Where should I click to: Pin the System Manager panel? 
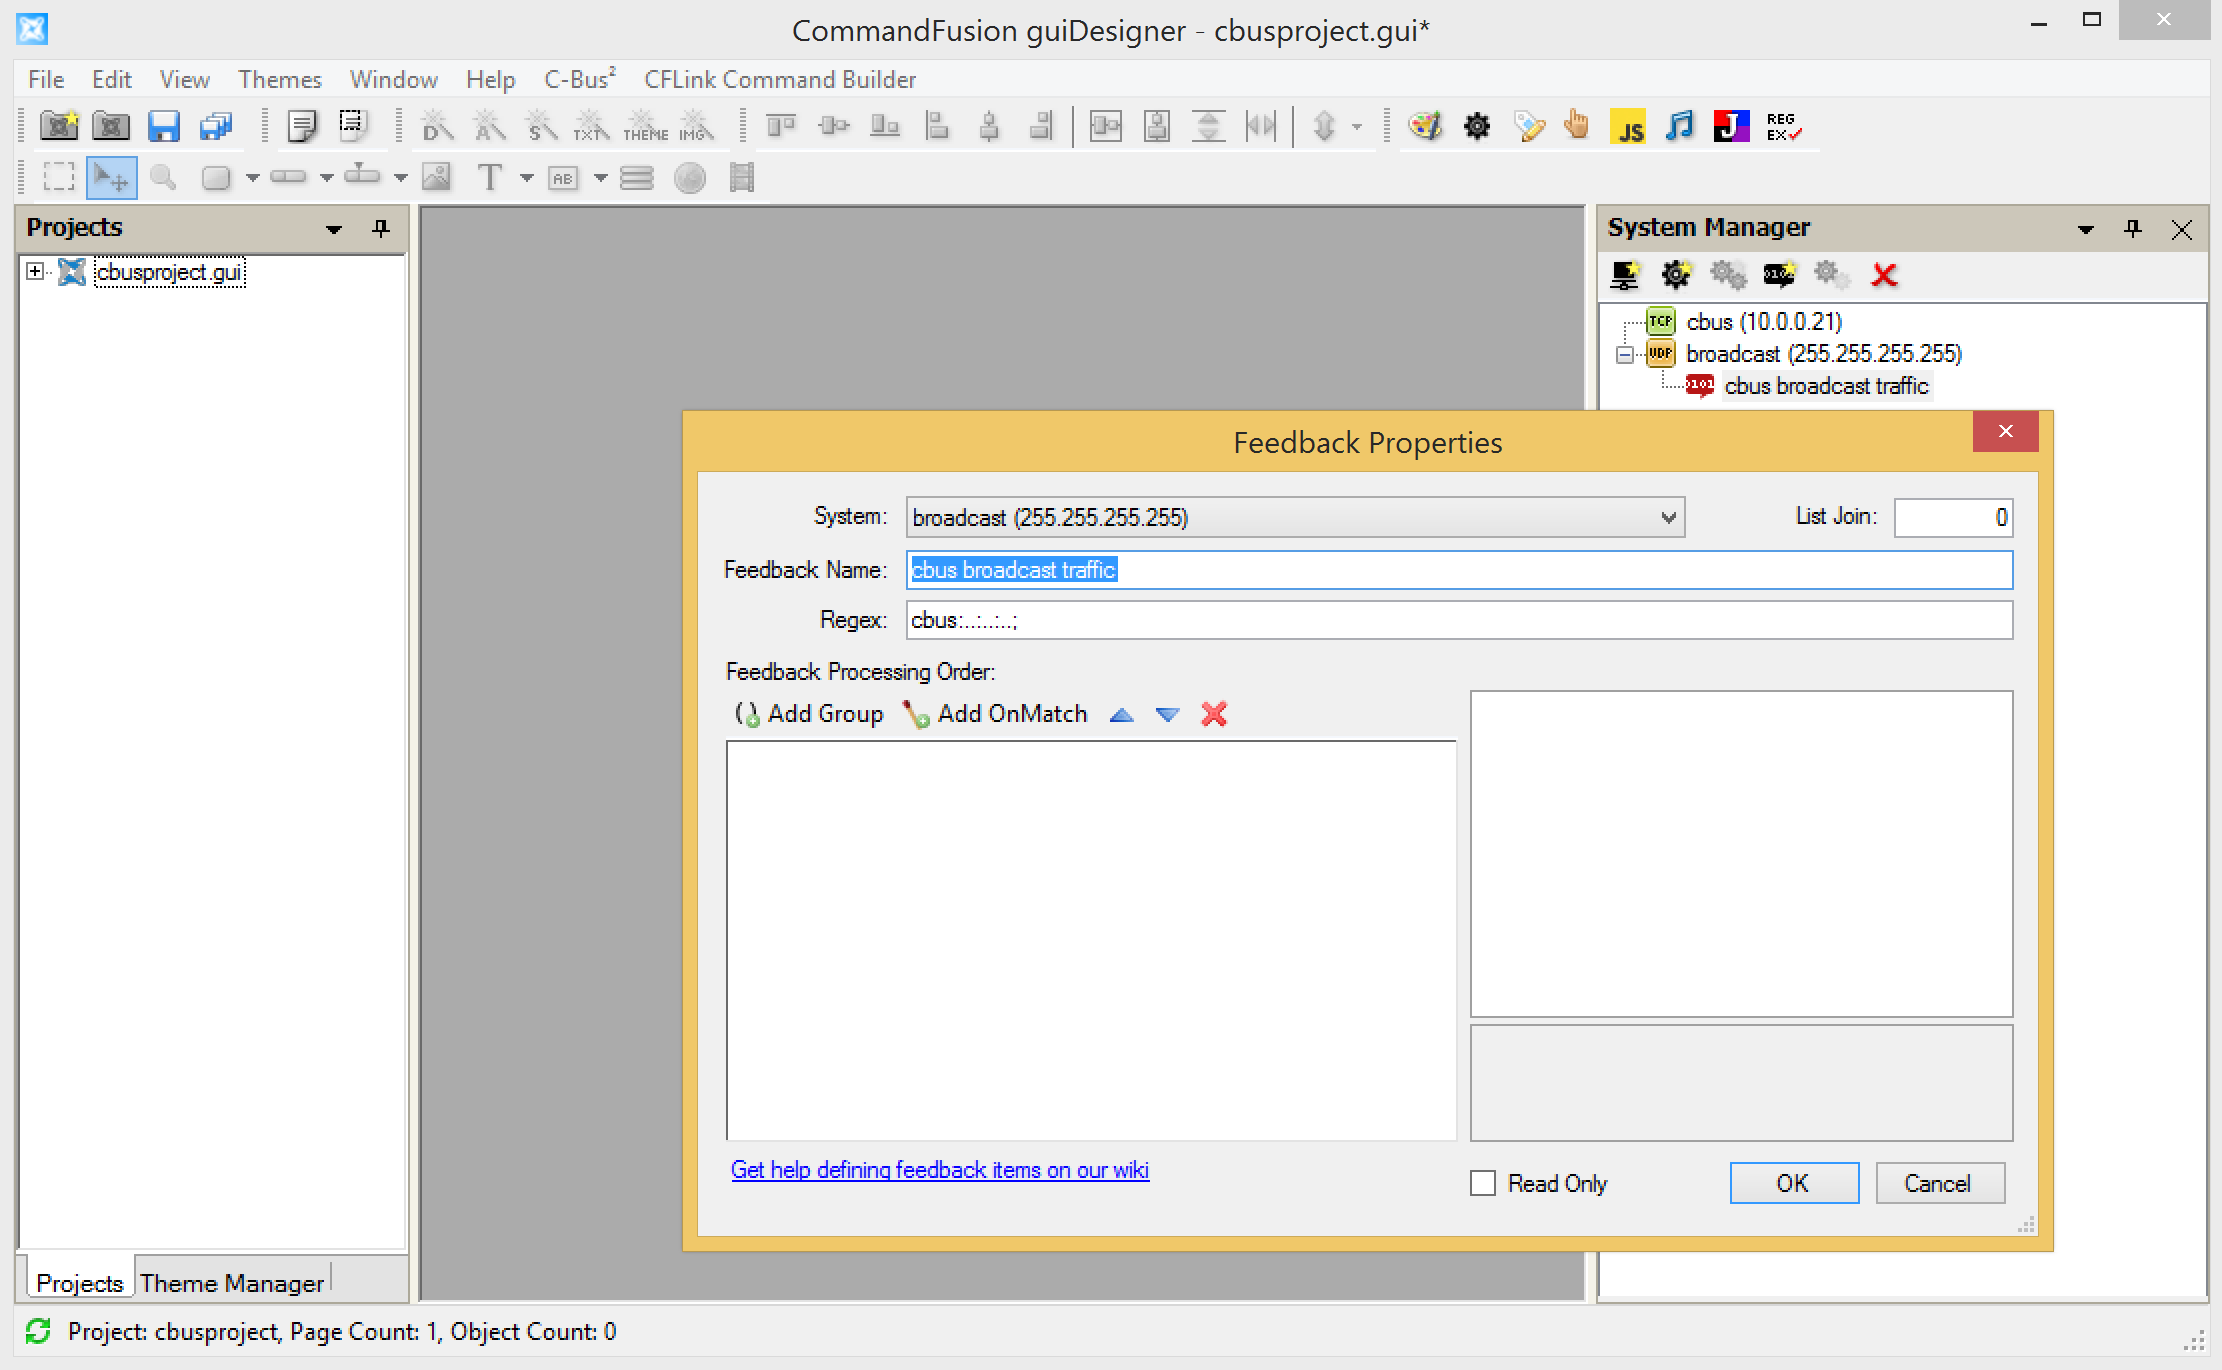(x=2132, y=229)
